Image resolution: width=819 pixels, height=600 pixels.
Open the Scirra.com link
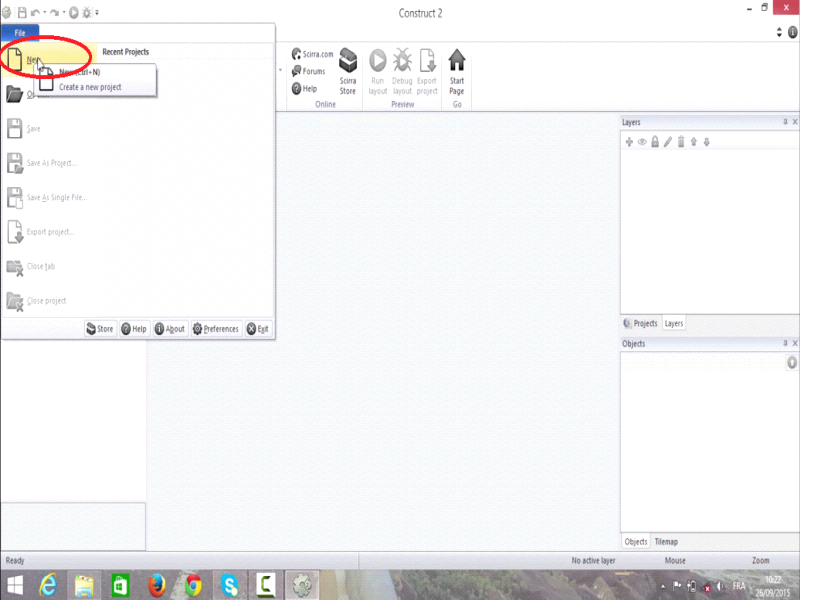314,55
